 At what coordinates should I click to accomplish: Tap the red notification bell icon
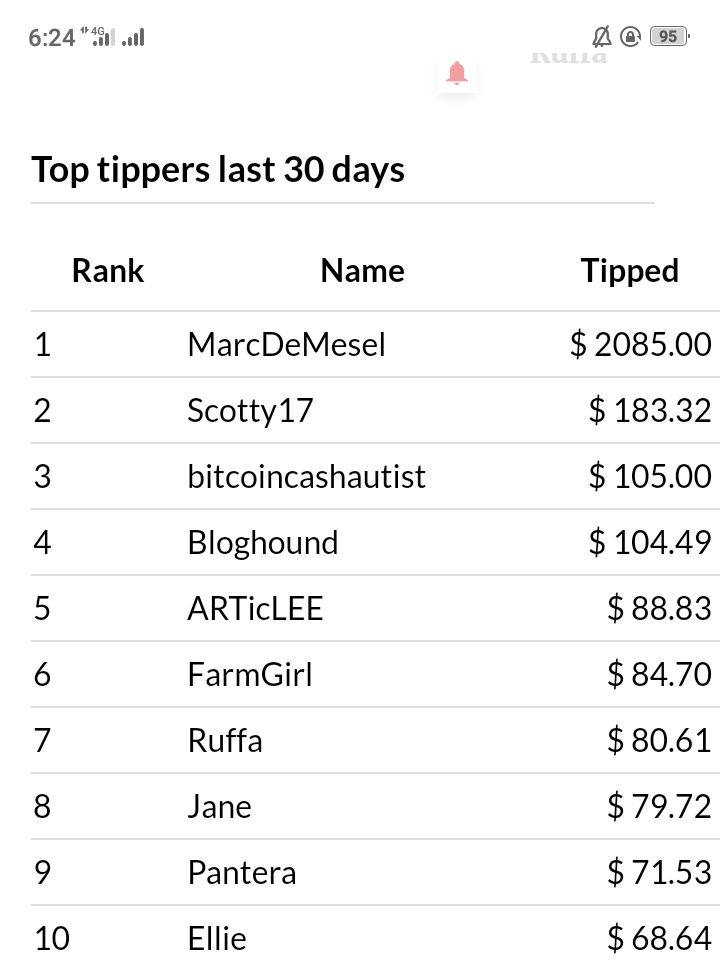[456, 73]
